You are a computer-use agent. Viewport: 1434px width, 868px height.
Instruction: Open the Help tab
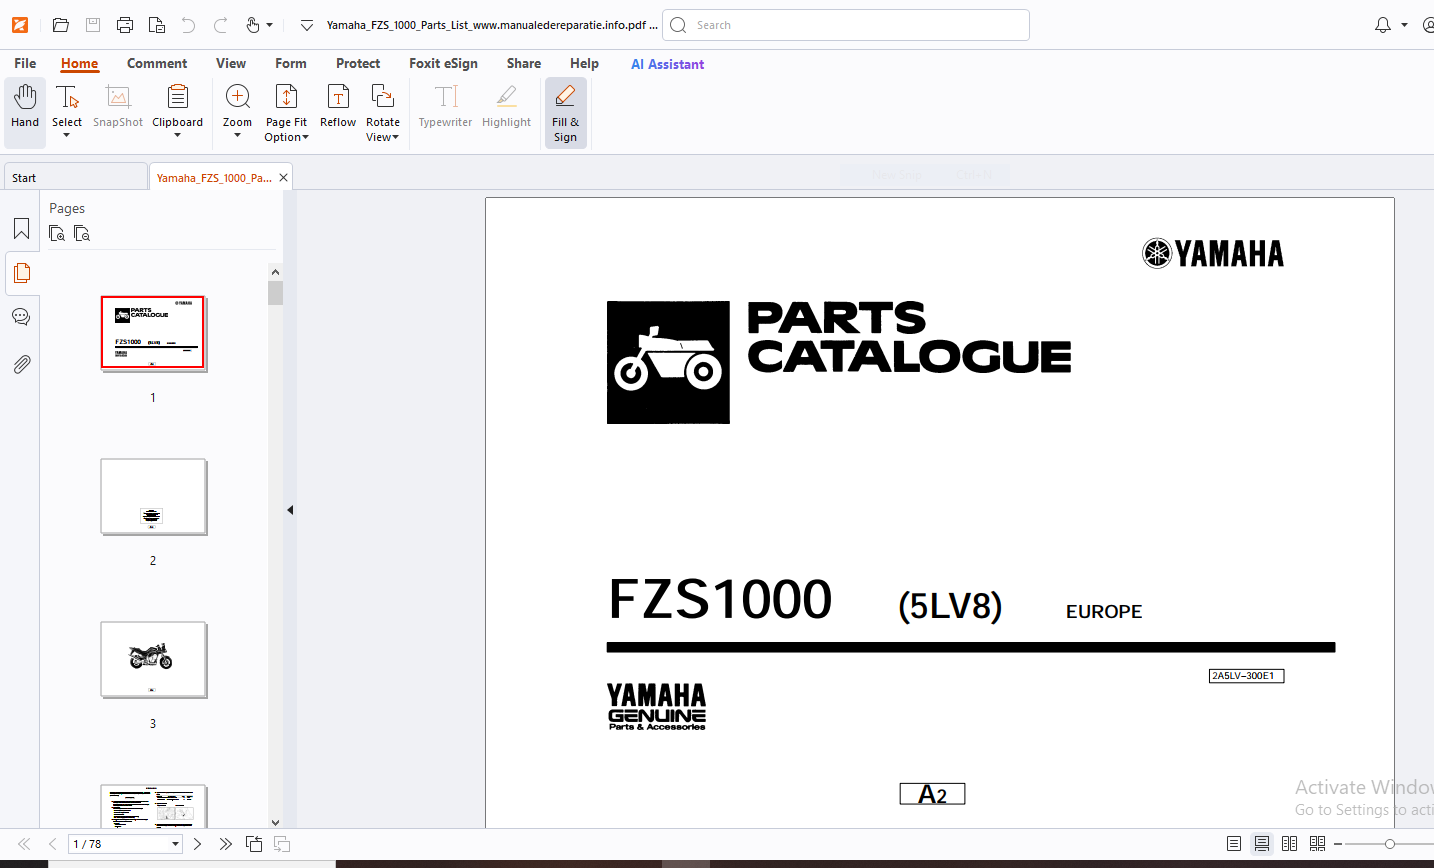pos(584,63)
